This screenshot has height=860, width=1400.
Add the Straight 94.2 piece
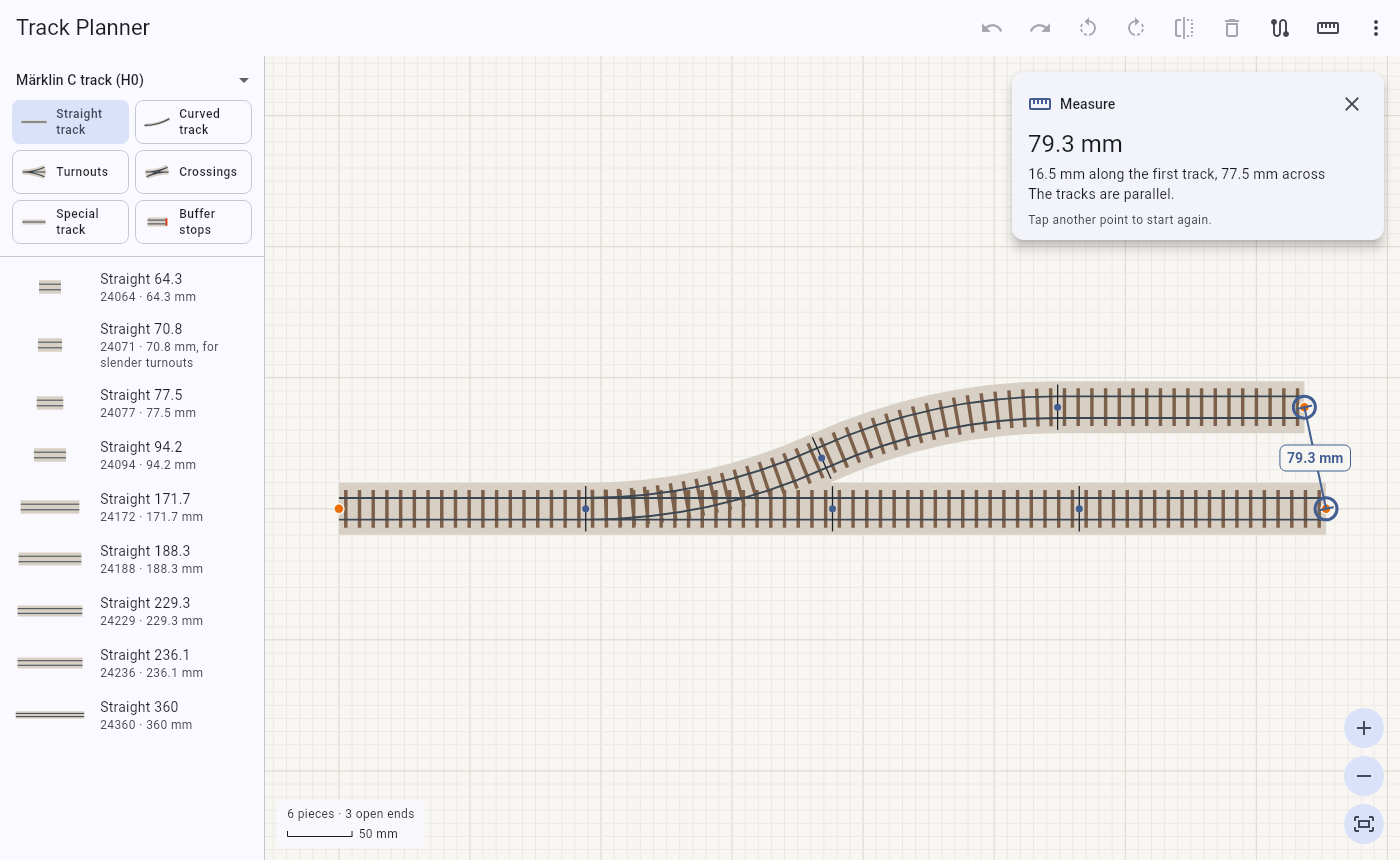click(132, 455)
